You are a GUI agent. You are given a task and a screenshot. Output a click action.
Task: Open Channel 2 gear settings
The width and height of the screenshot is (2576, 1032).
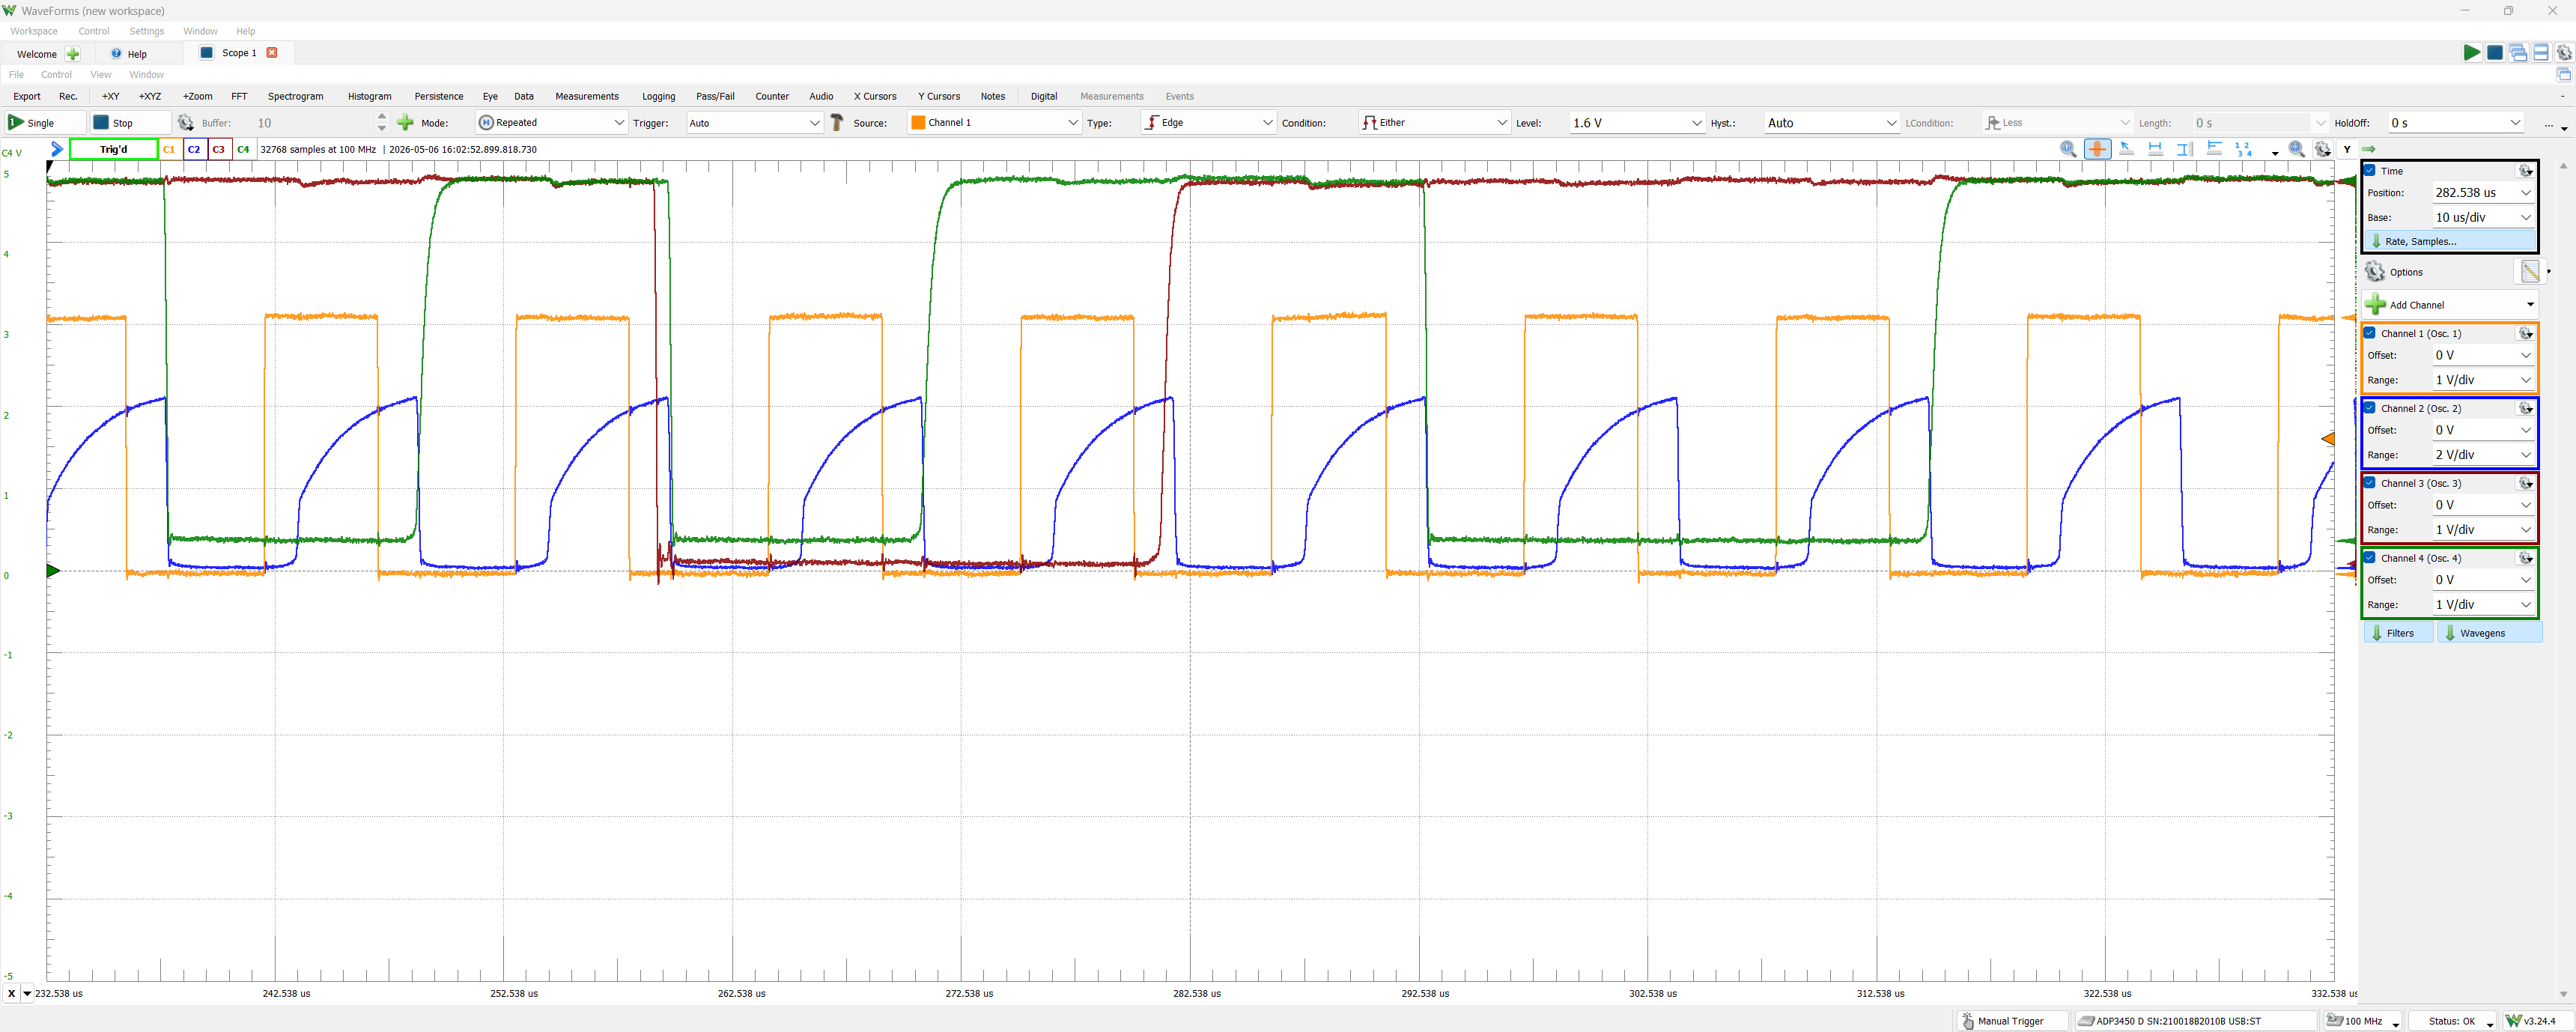[x=2525, y=408]
